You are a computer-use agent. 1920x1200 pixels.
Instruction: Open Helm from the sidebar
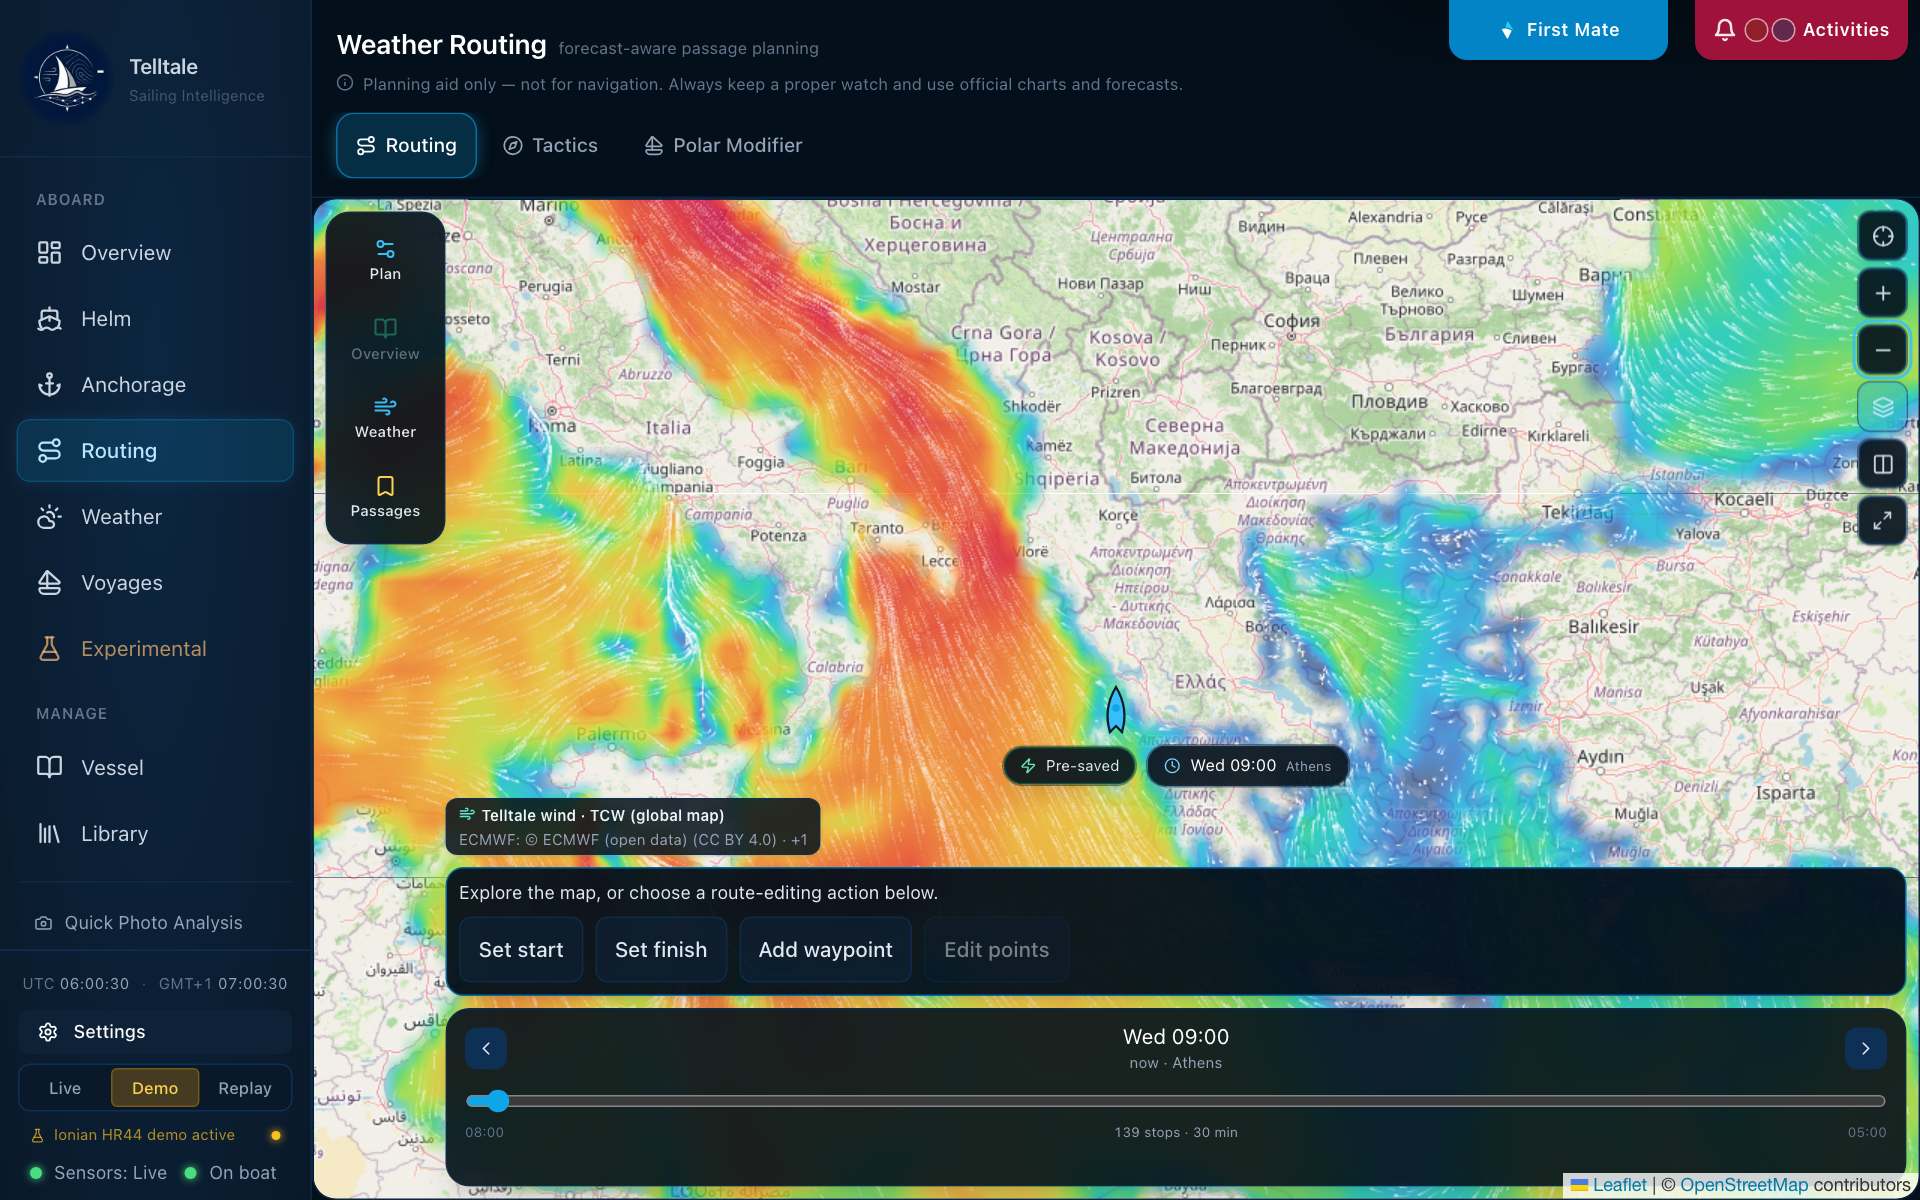[x=155, y=319]
